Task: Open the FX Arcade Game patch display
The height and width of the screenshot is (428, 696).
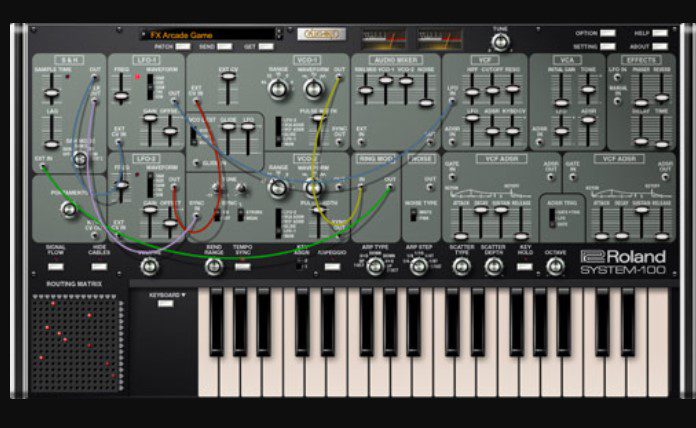Action: click(209, 35)
